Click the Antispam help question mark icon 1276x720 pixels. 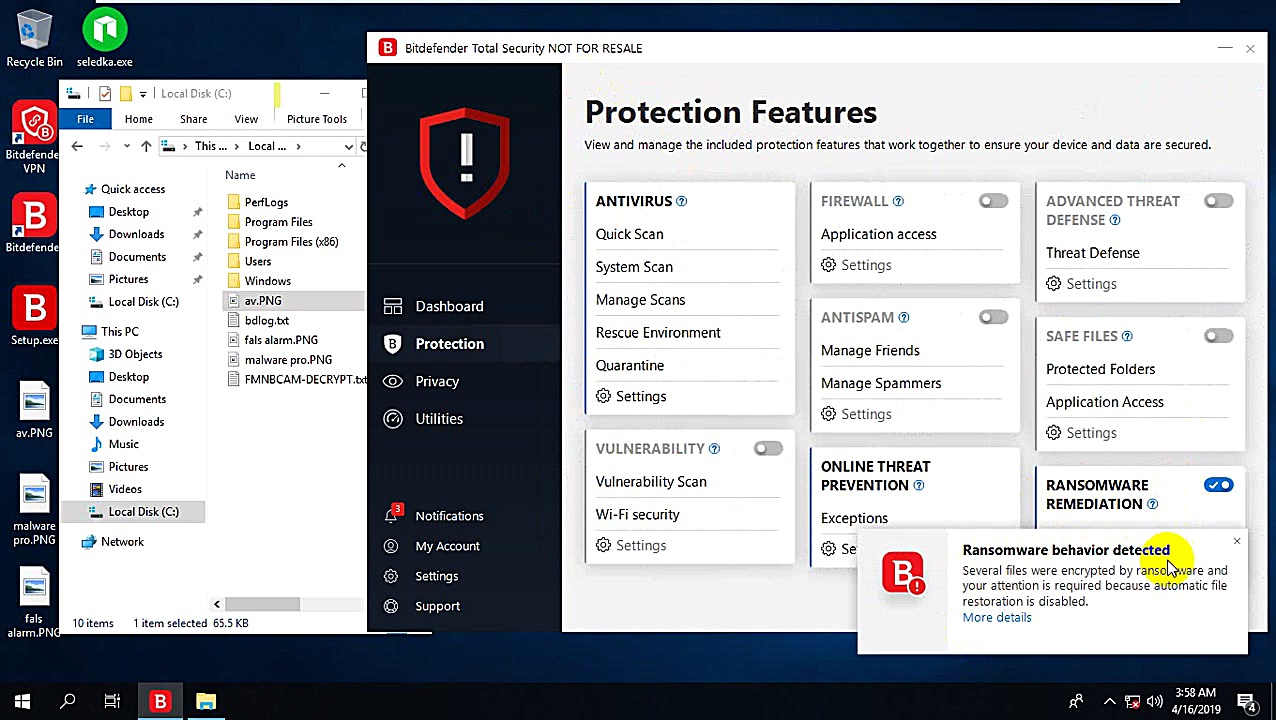coord(904,317)
